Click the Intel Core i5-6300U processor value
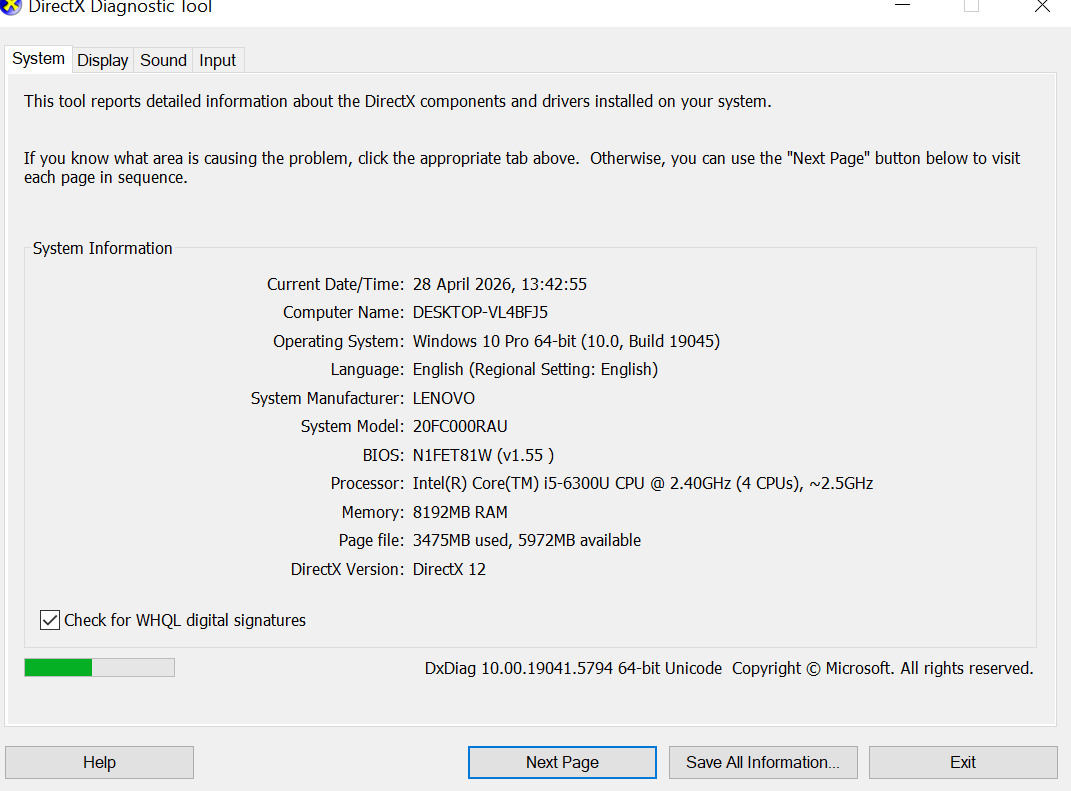 pyautogui.click(x=642, y=484)
